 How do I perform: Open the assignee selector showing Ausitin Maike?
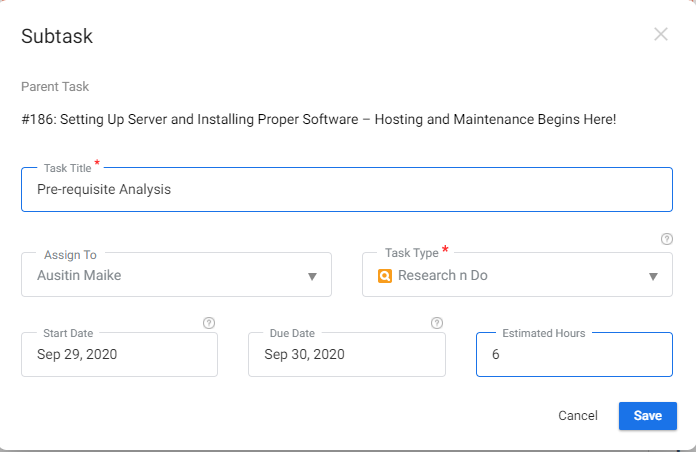pyautogui.click(x=160, y=276)
